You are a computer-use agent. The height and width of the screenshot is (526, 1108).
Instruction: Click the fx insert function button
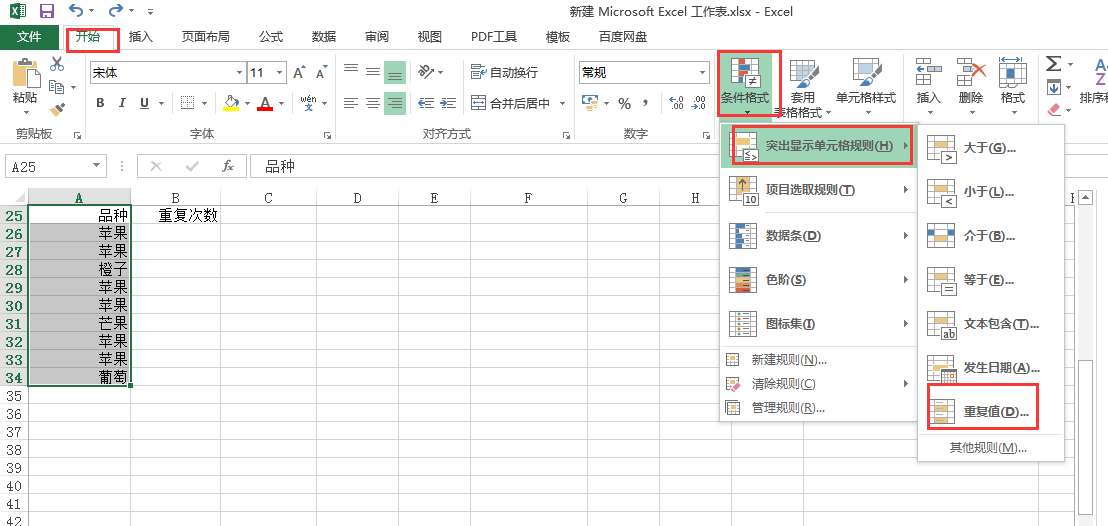click(228, 166)
